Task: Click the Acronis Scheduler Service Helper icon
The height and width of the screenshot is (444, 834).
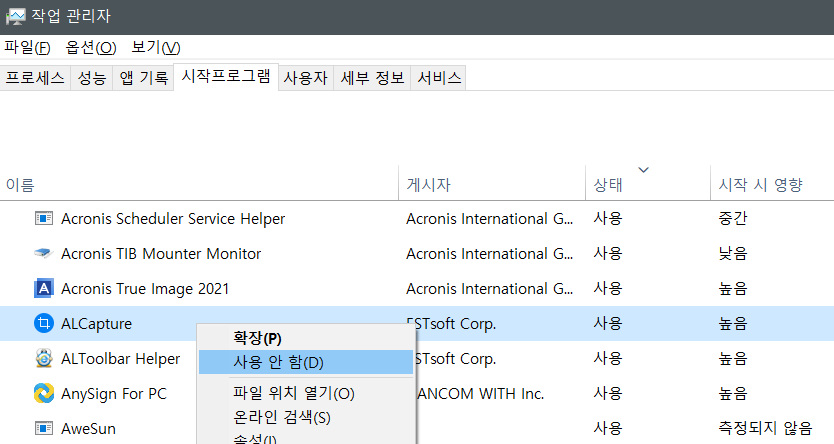Action: pyautogui.click(x=44, y=218)
